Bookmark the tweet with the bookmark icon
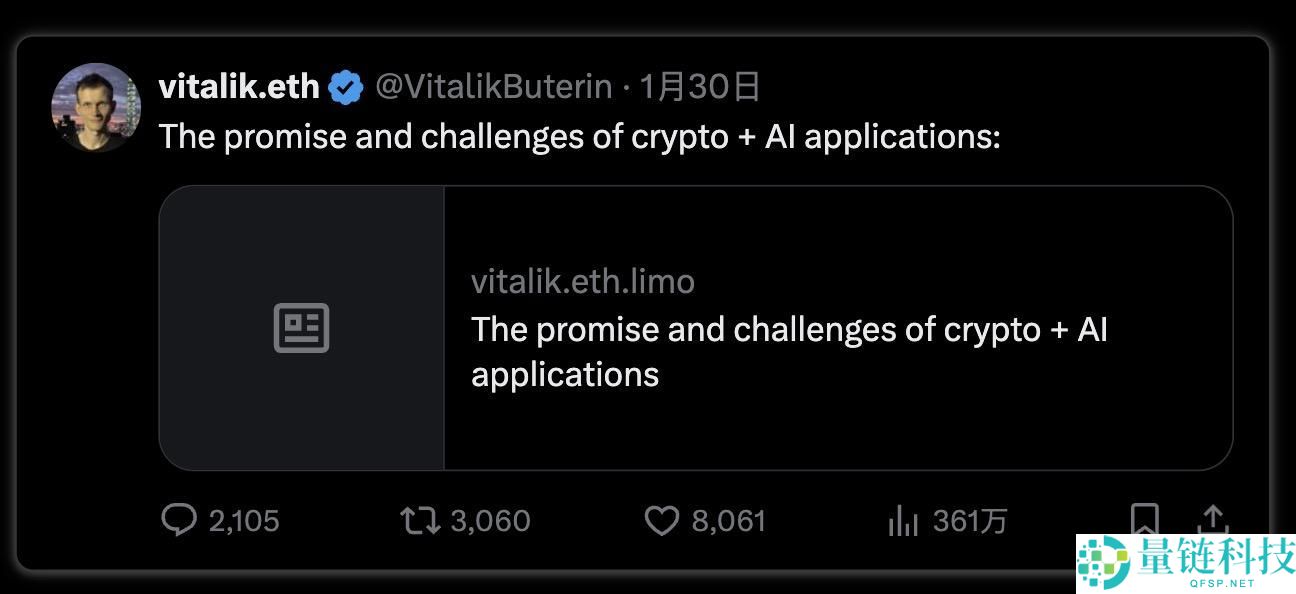The height and width of the screenshot is (594, 1296). (x=1145, y=519)
